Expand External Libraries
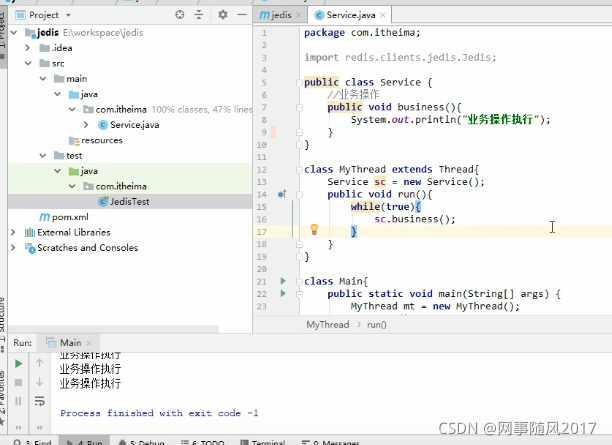 coord(13,232)
